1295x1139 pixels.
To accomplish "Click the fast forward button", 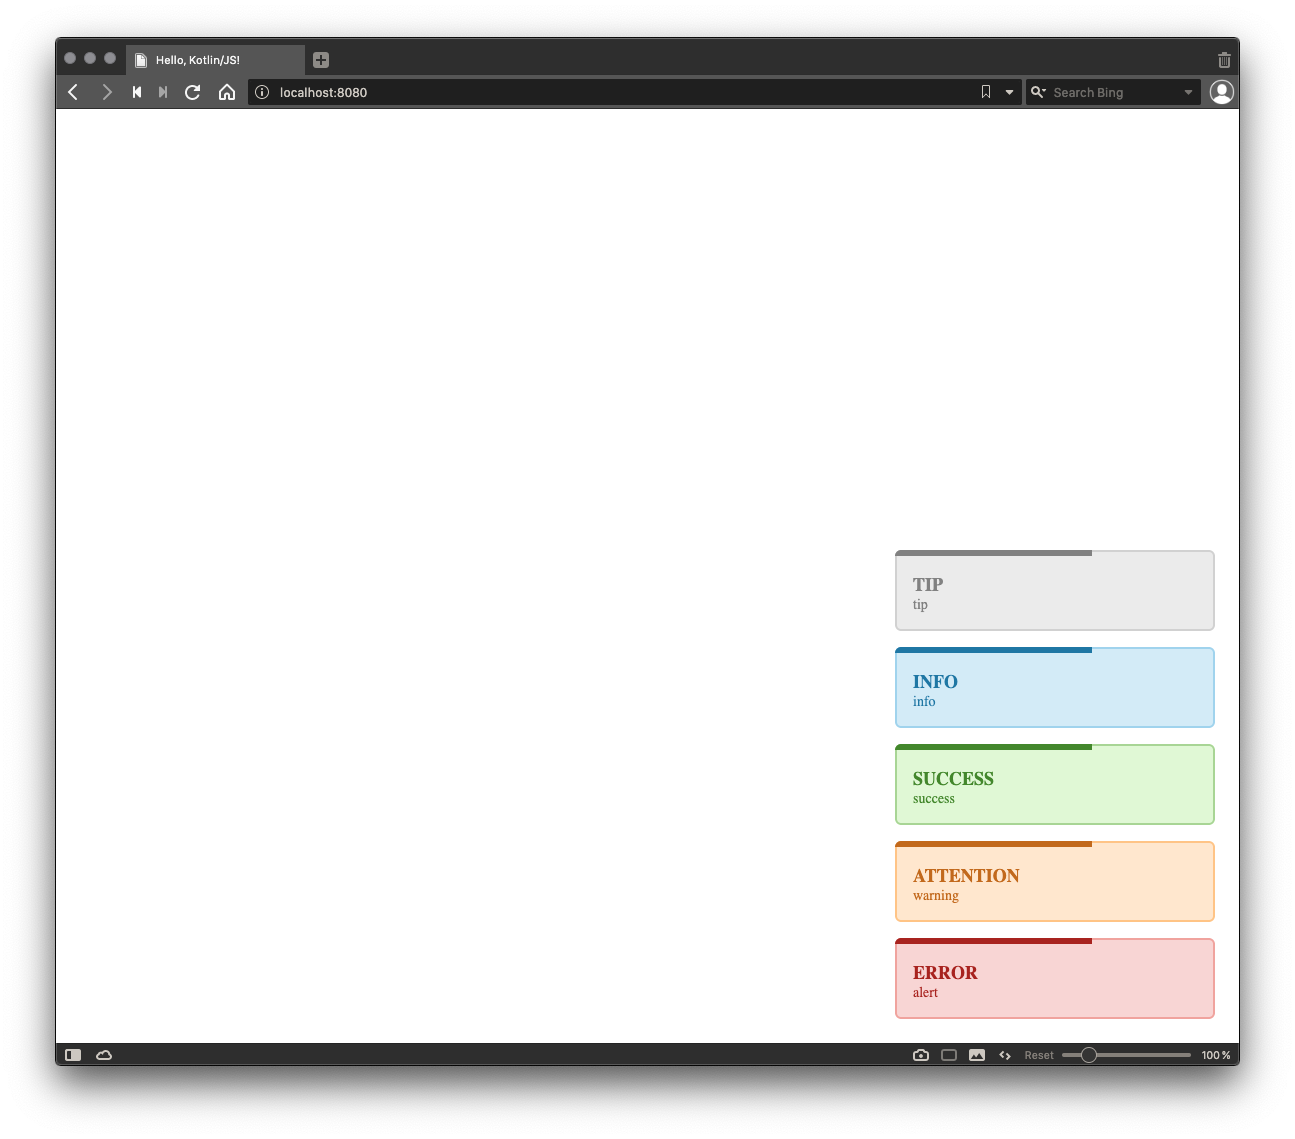I will coord(163,92).
